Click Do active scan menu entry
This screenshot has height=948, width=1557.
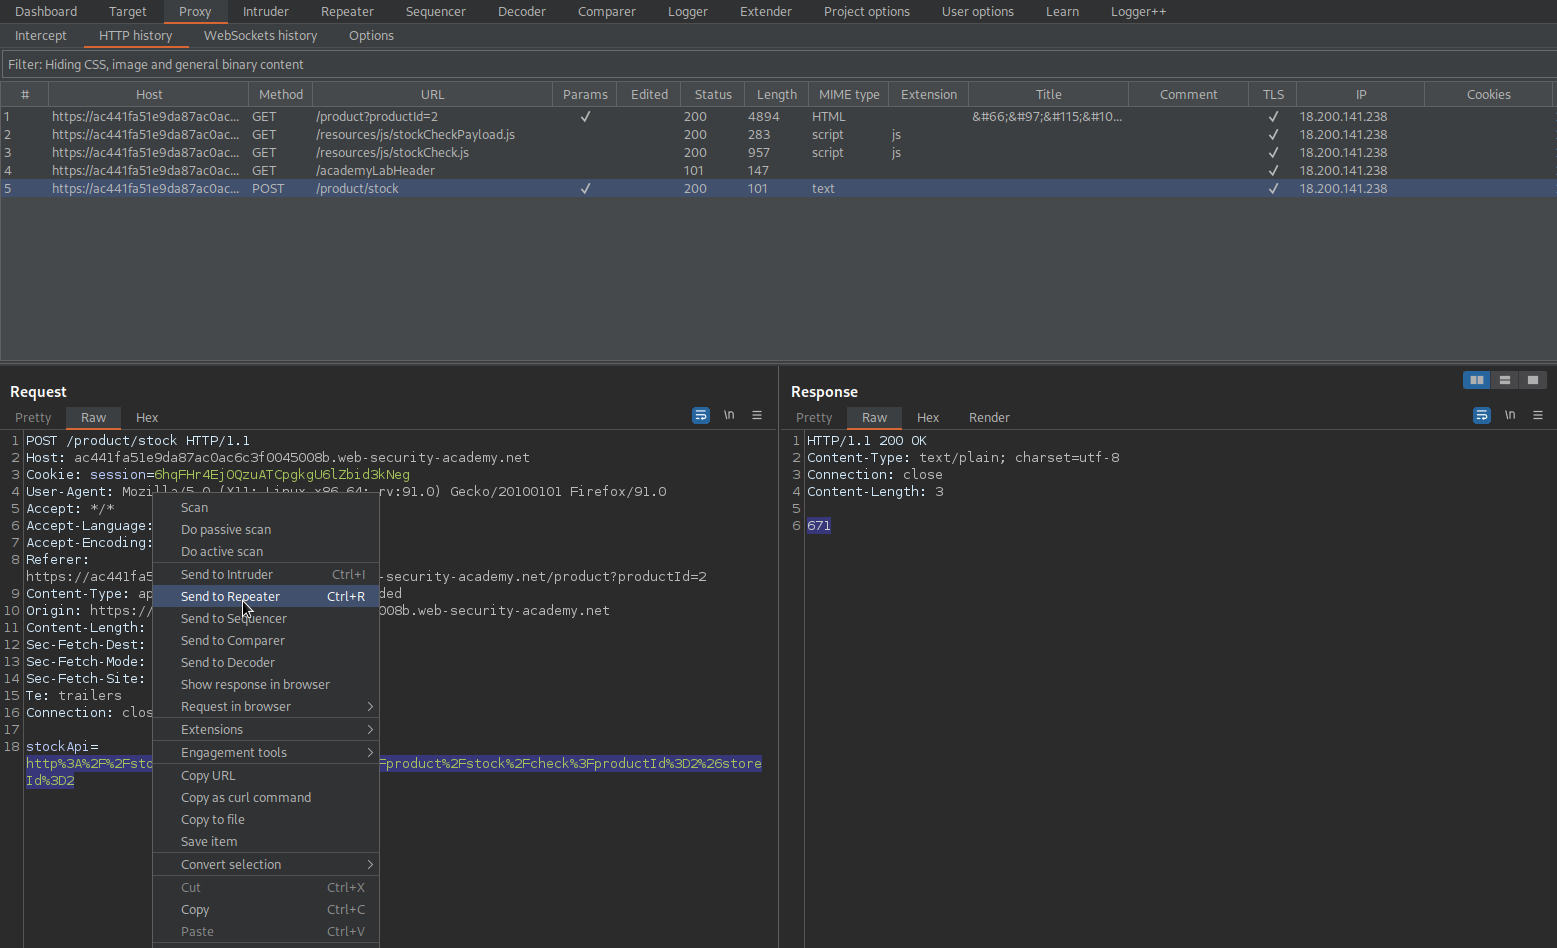(266, 551)
